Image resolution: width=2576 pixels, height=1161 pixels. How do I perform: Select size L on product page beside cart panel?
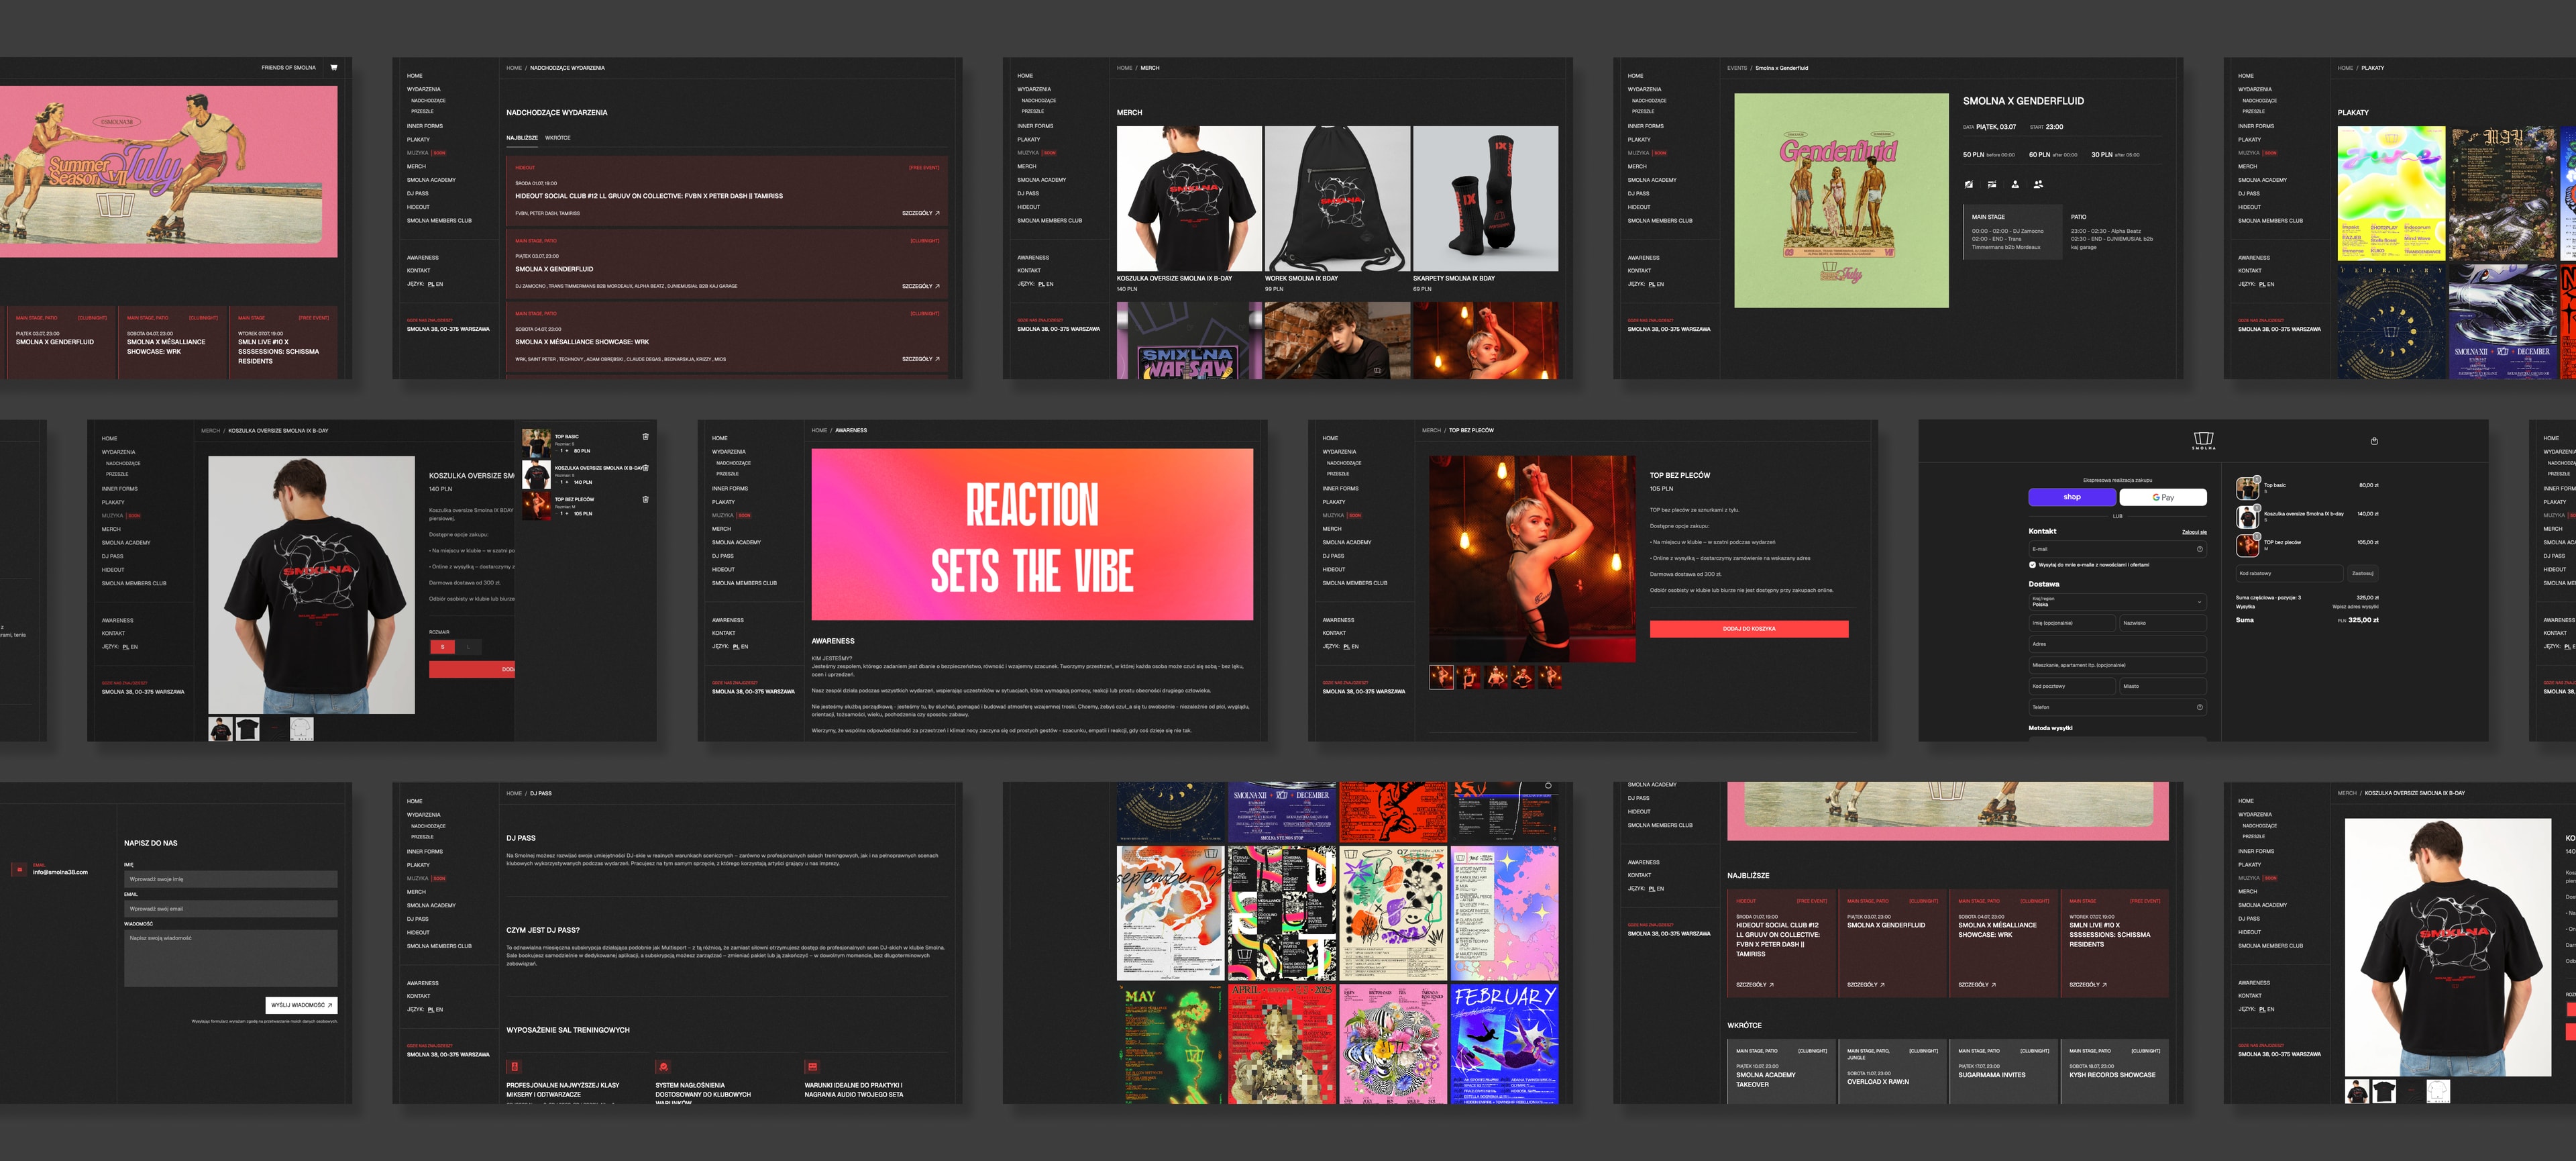pos(468,647)
